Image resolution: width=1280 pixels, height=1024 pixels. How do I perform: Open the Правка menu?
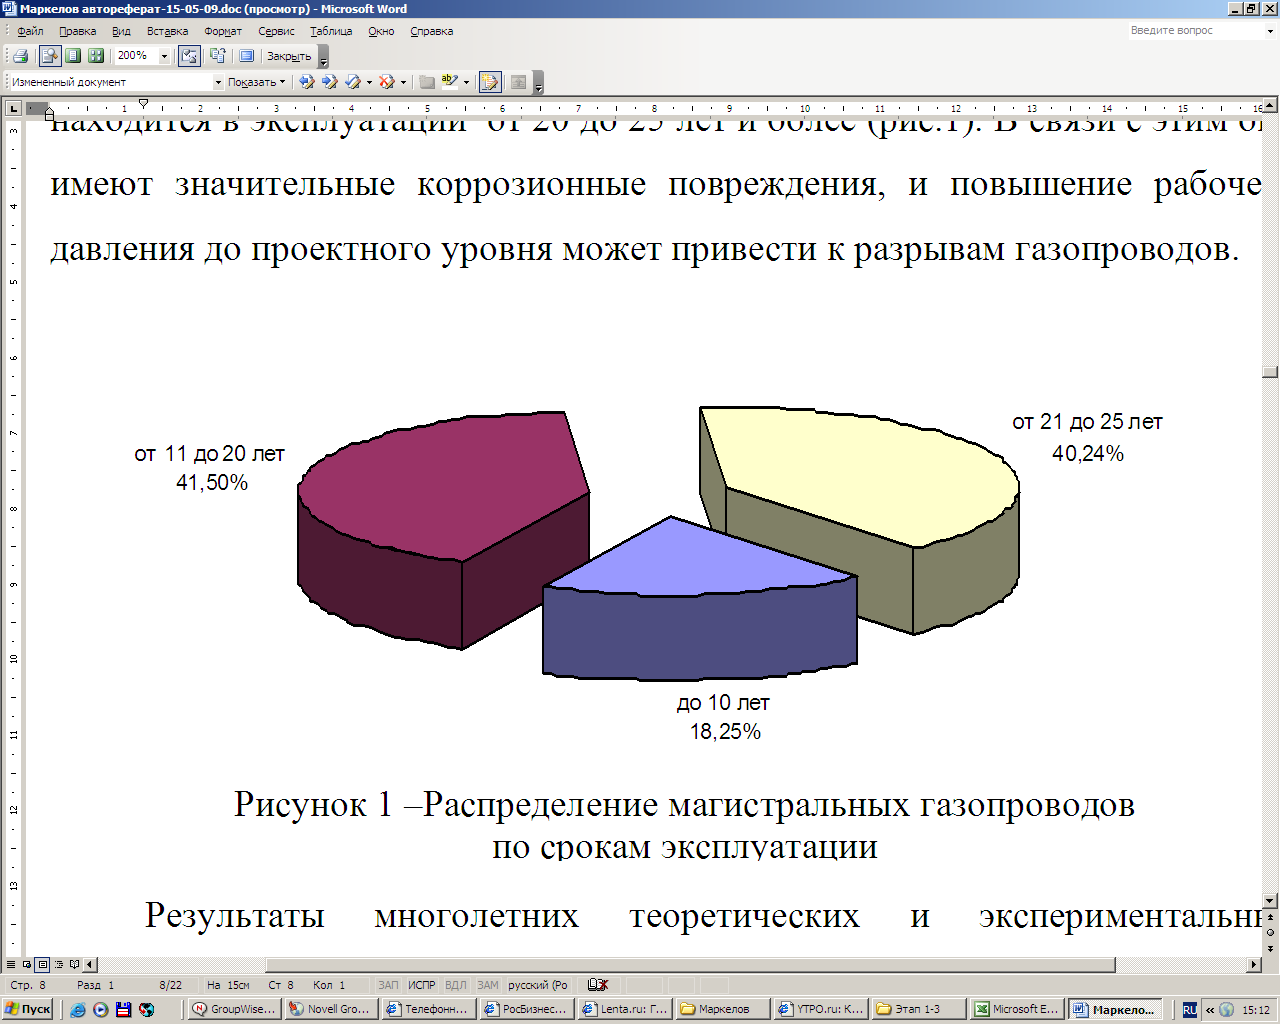coord(77,31)
